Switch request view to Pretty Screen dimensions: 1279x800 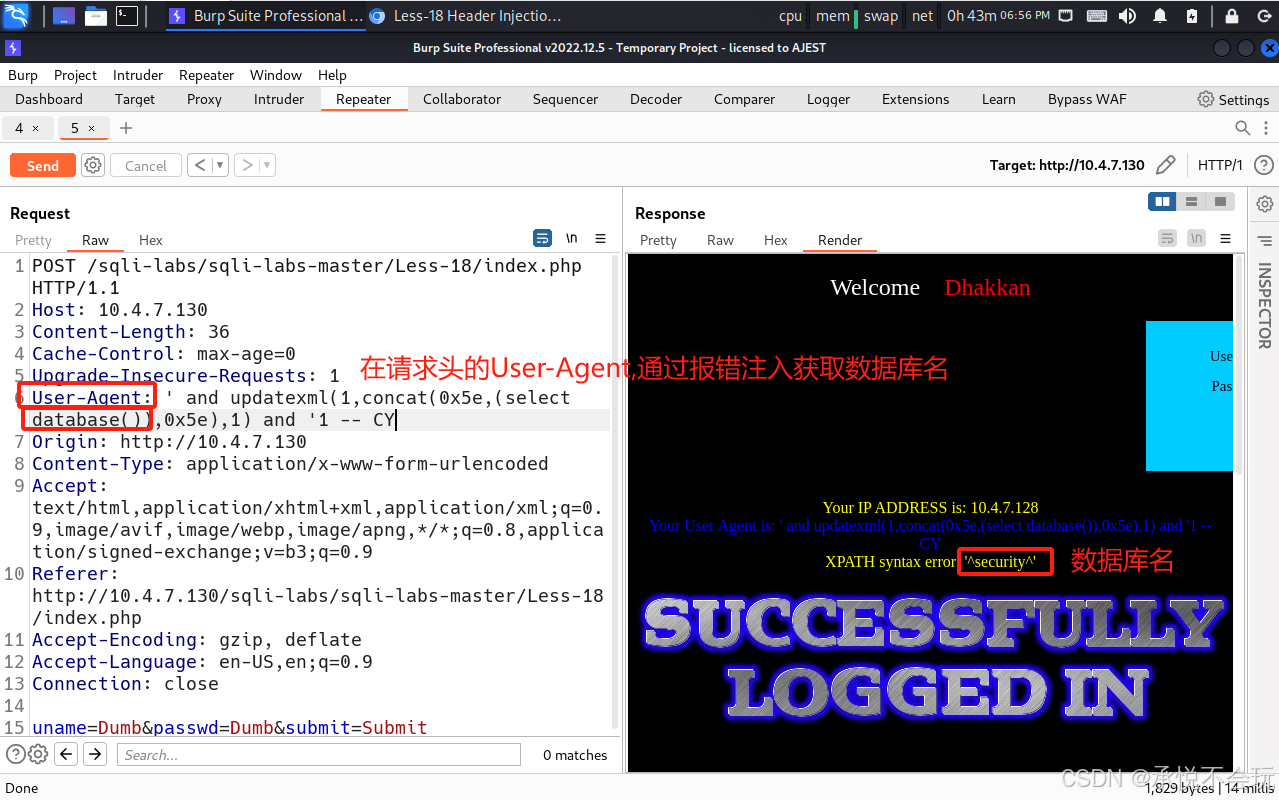(33, 240)
